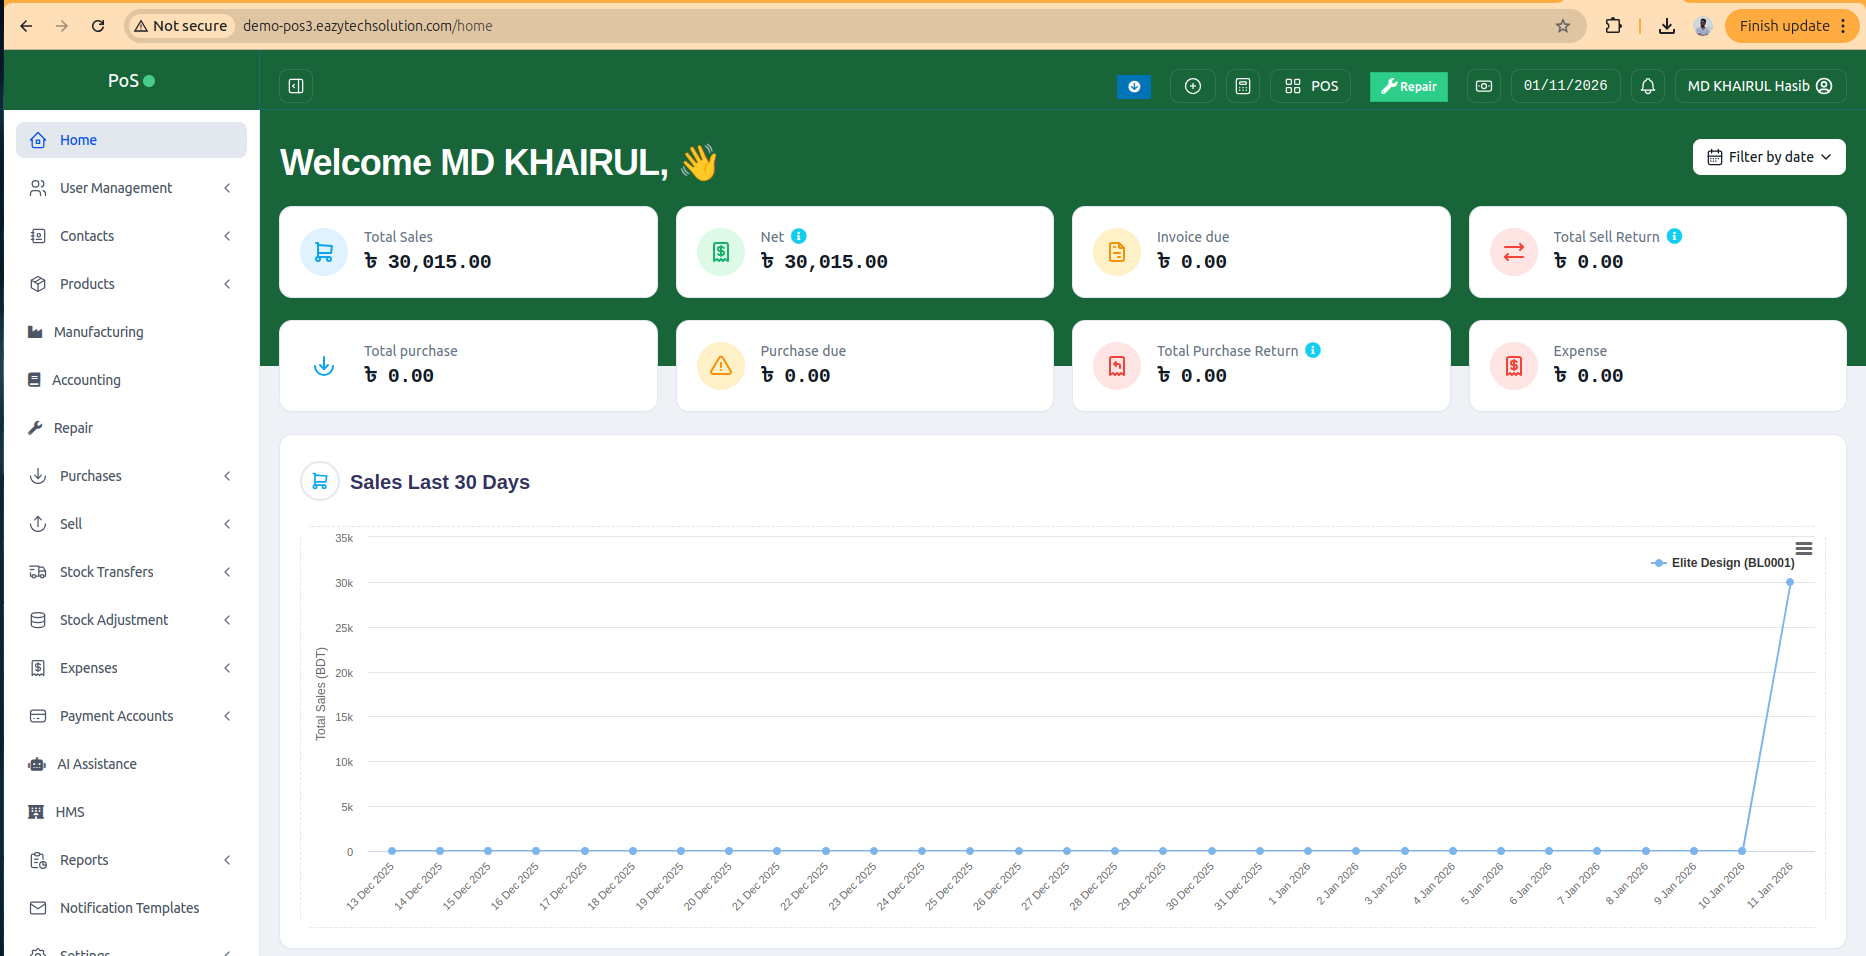This screenshot has height=956, width=1866.
Task: Open the Filter by date dropdown
Action: click(x=1768, y=157)
